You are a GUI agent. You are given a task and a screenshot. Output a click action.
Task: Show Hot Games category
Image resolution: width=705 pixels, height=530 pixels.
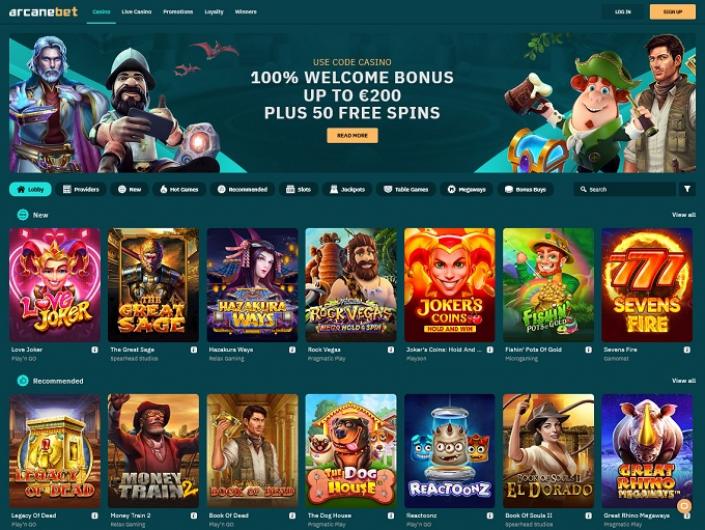179,189
